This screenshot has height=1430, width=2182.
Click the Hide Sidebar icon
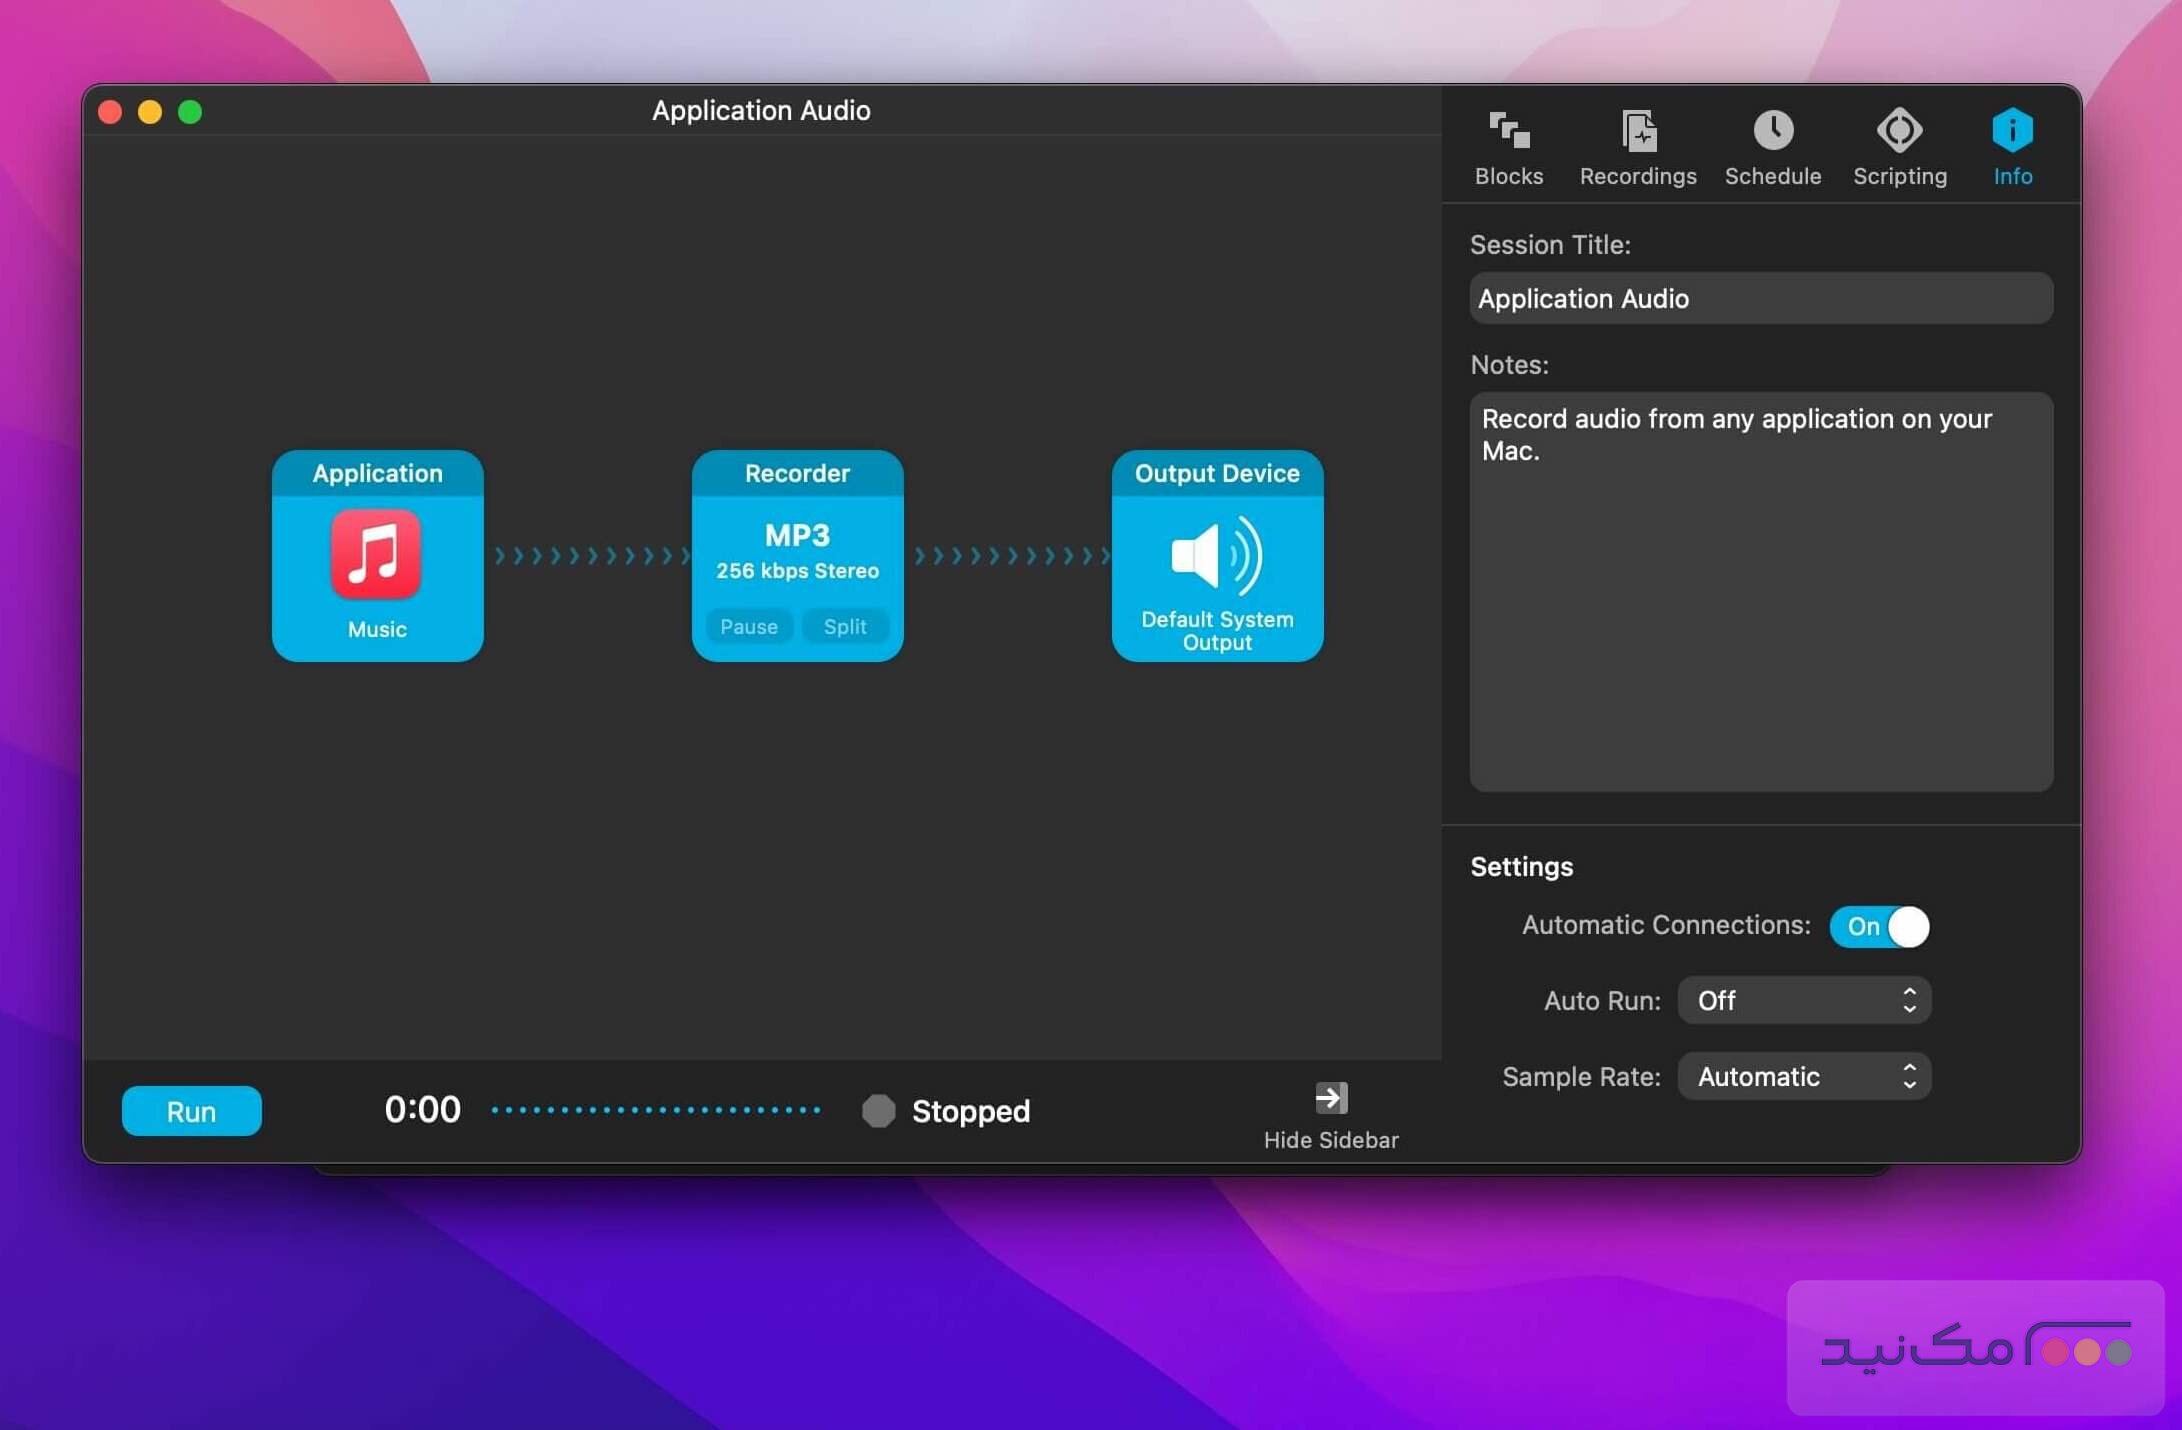coord(1330,1097)
